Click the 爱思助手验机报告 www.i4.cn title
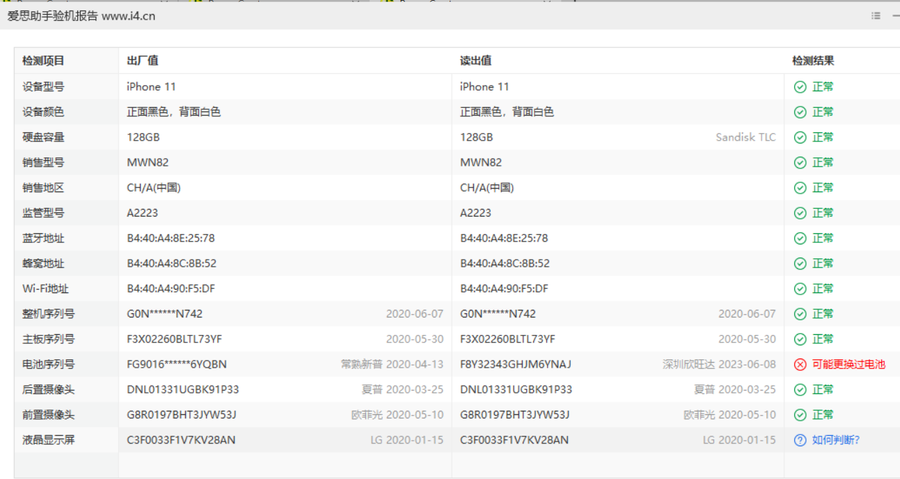900x479 pixels. (x=81, y=16)
